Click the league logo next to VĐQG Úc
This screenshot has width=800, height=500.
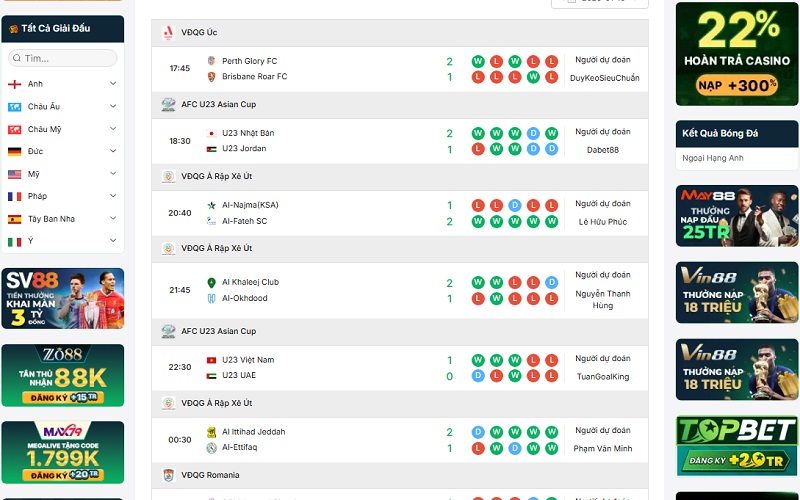click(168, 33)
